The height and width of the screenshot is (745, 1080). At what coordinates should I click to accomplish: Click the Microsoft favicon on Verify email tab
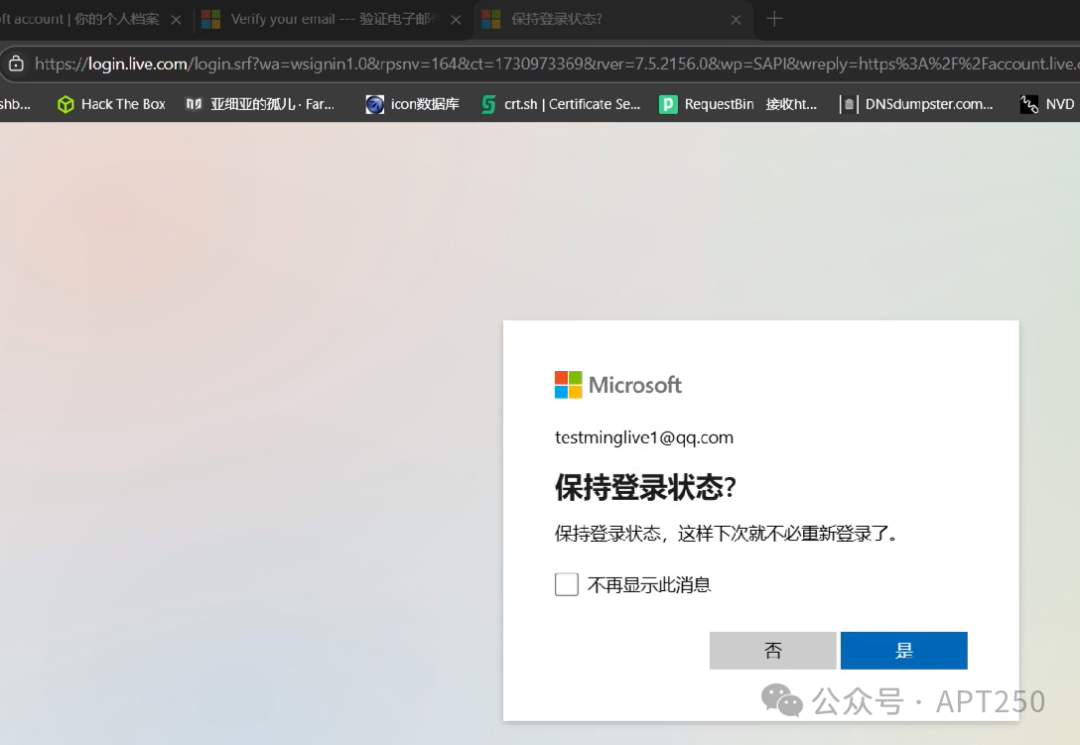point(211,19)
